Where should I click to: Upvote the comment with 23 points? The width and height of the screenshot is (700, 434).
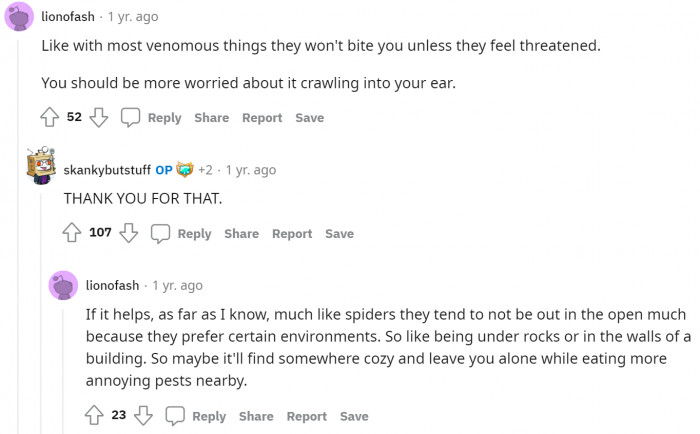[95, 416]
